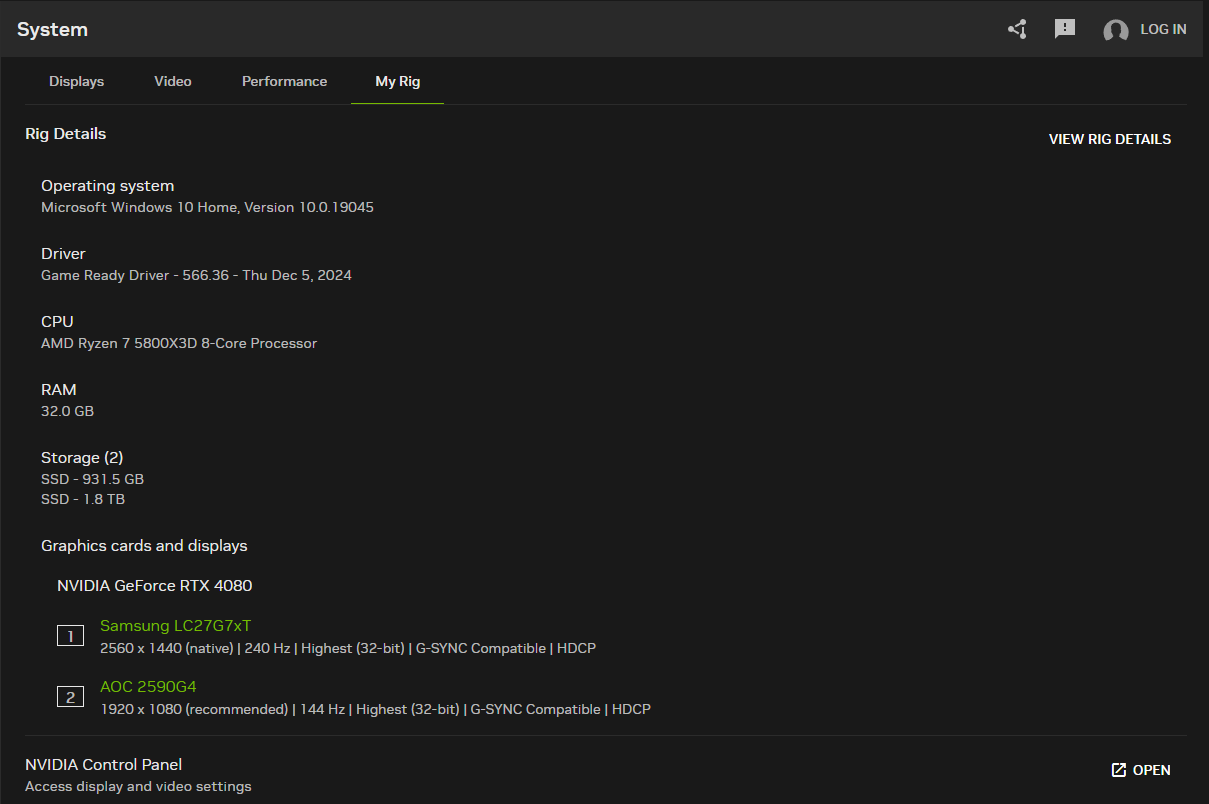
Task: Switch to the Displays tab
Action: click(x=77, y=81)
